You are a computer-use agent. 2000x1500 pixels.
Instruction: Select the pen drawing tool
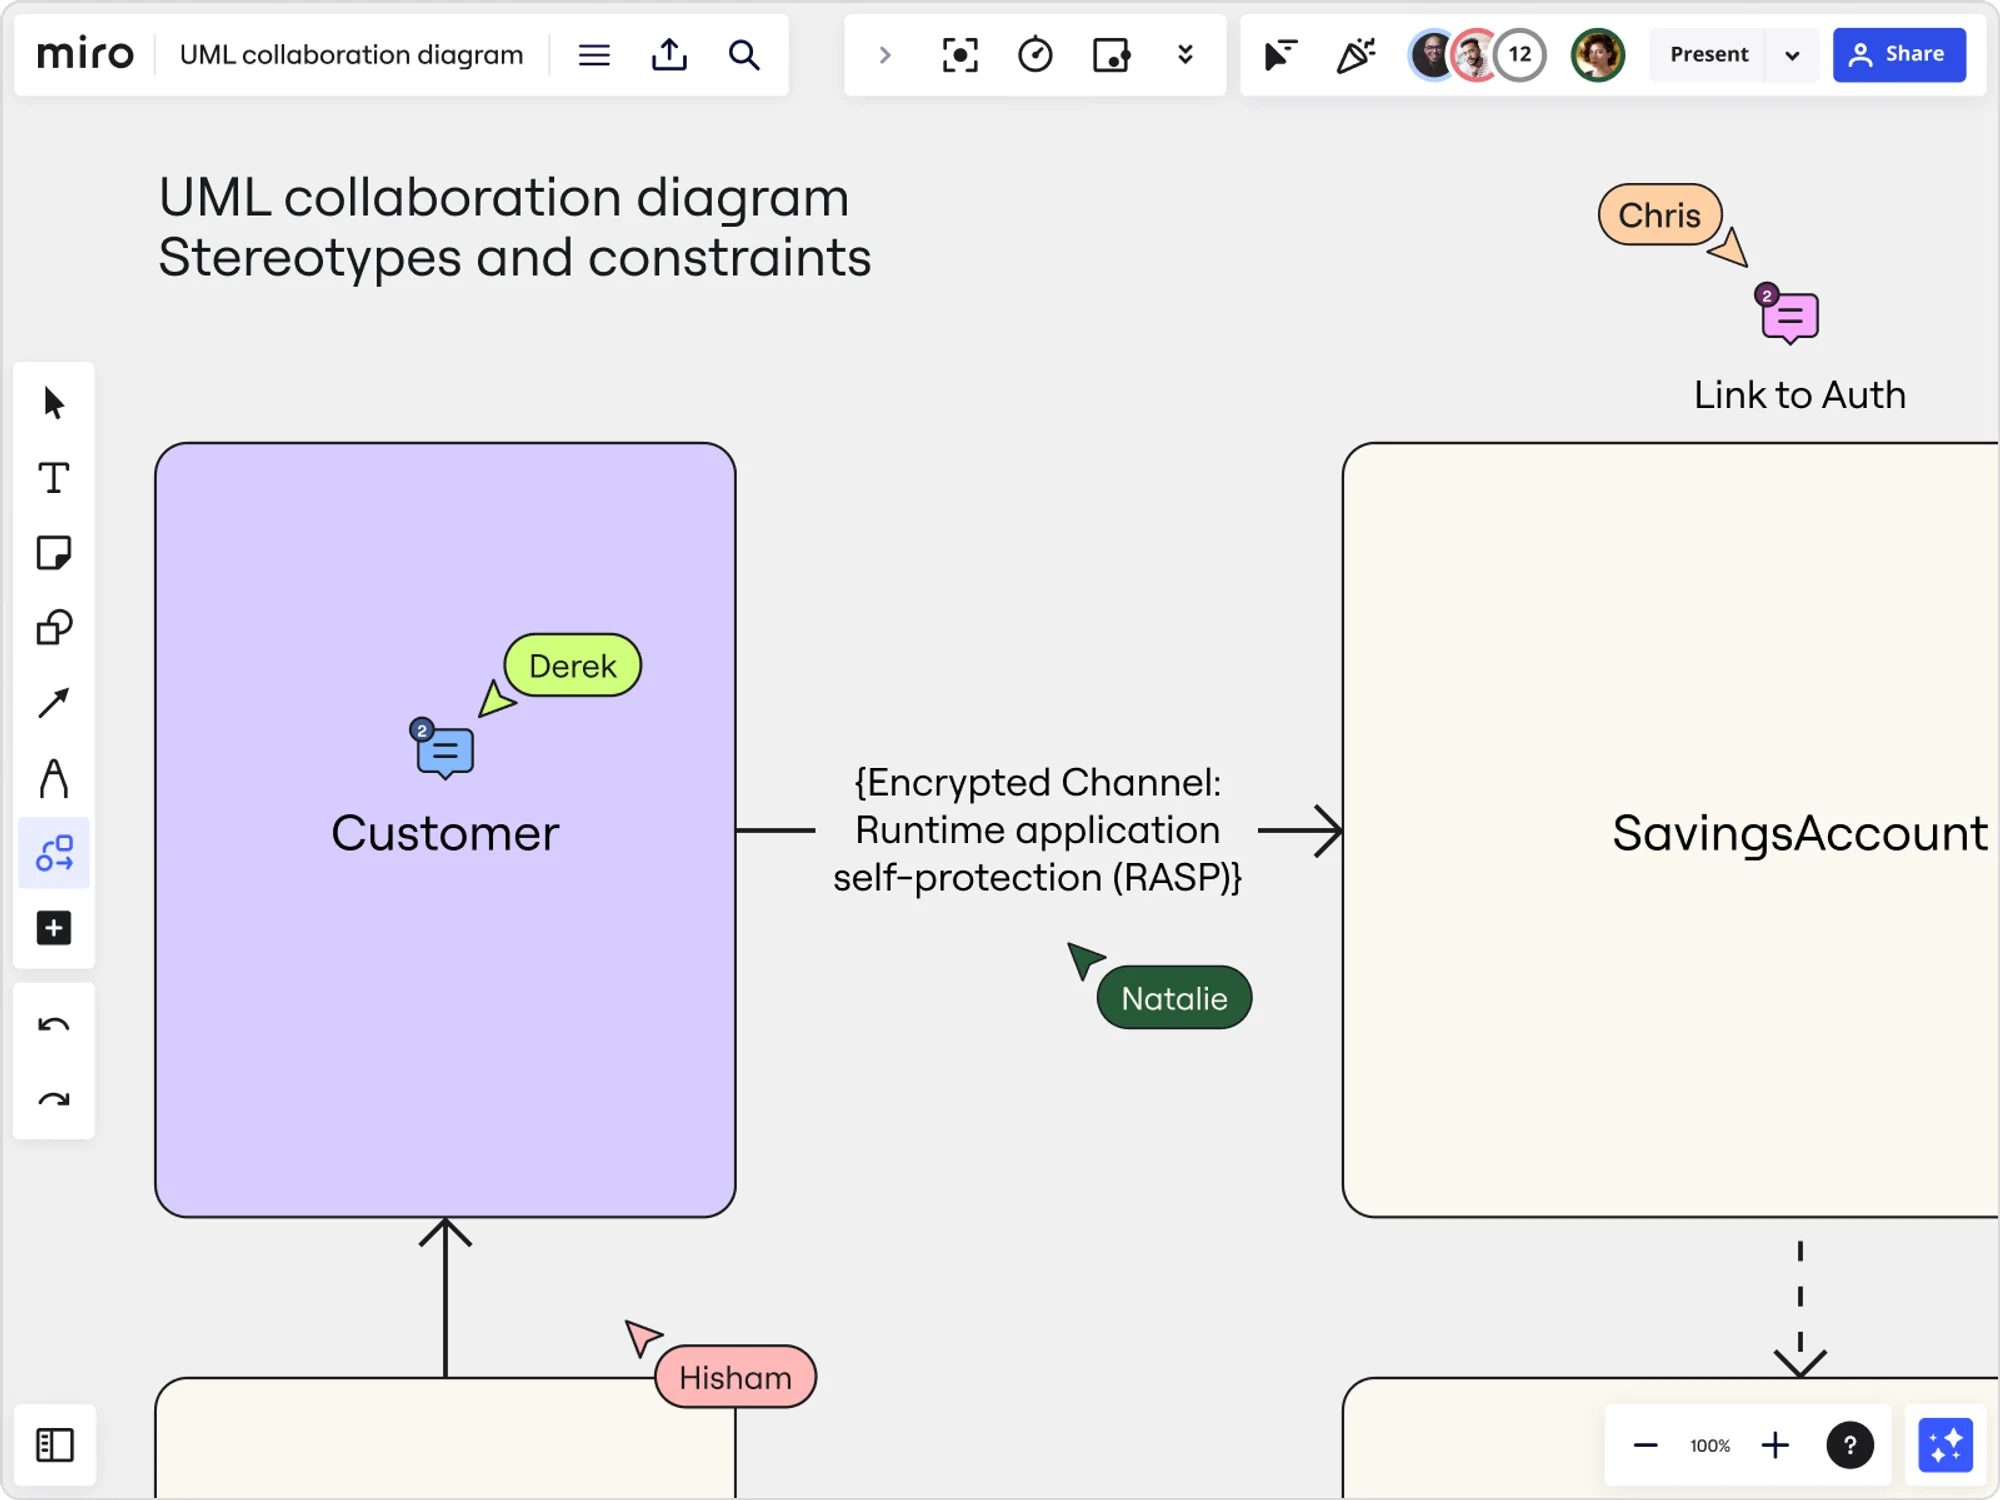point(54,778)
